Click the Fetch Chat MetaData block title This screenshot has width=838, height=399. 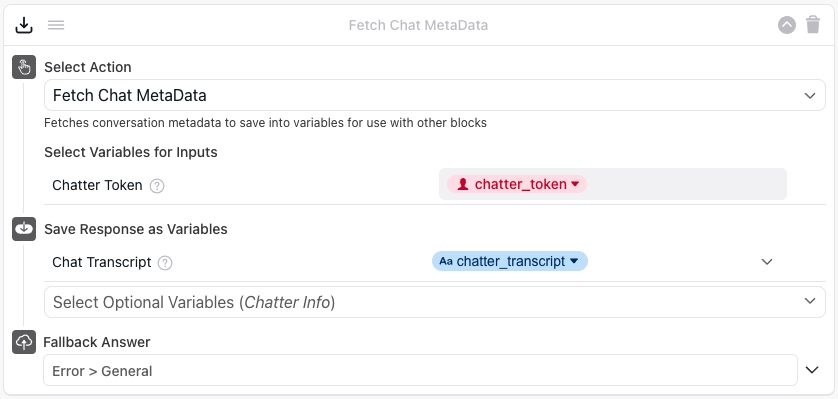point(418,25)
